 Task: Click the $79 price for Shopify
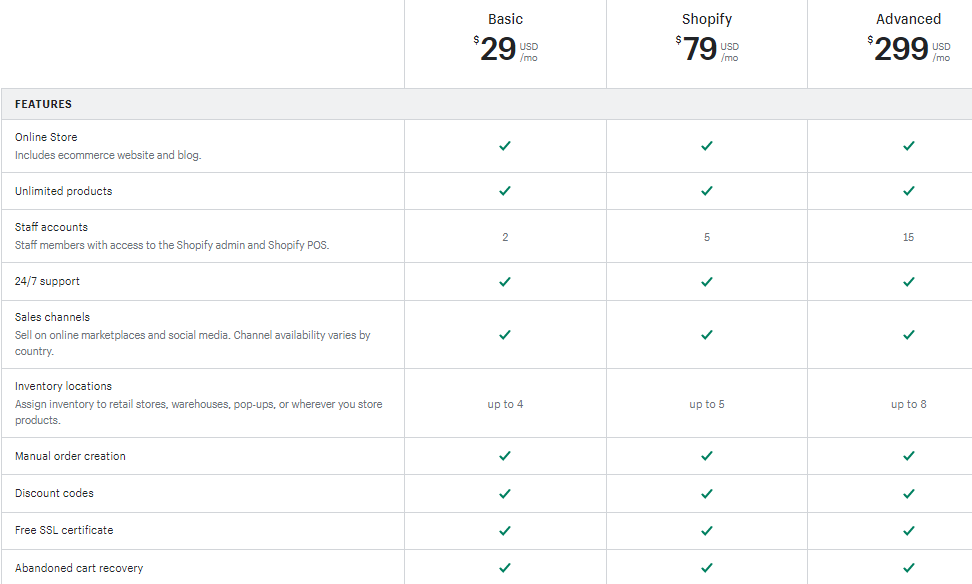707,48
